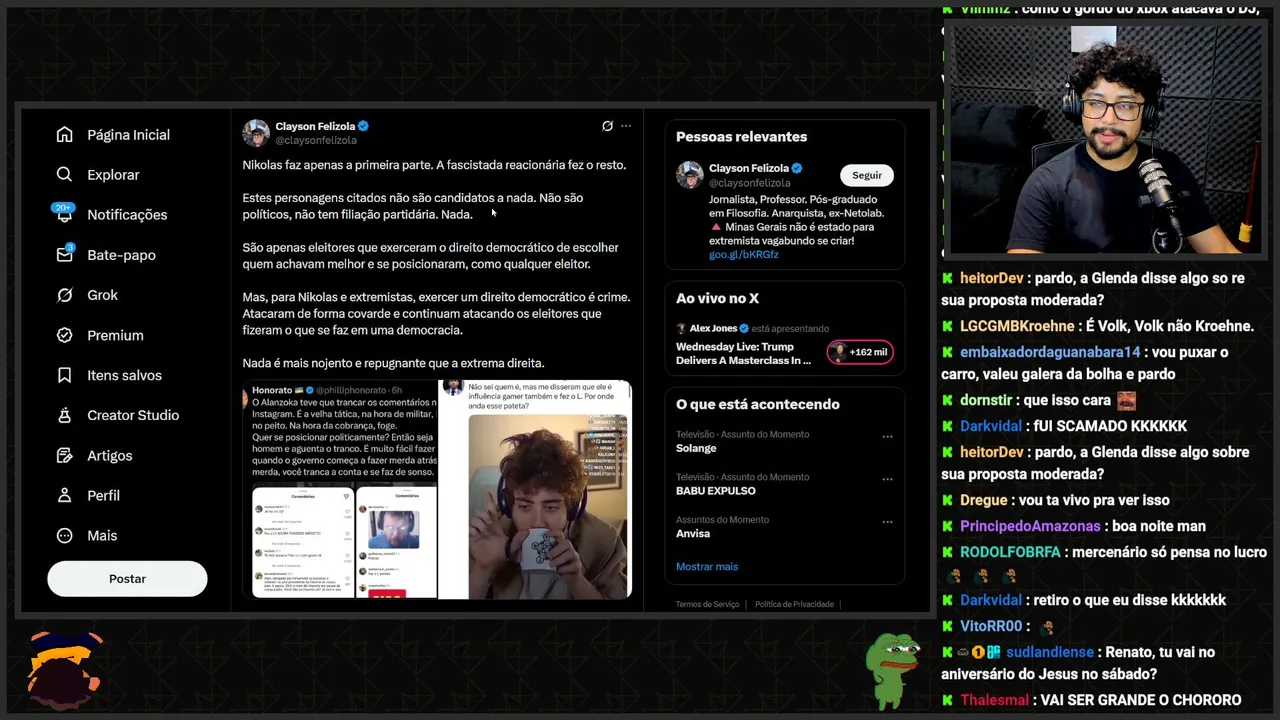
Task: Click the embaixadordaguanabara14 chat username
Action: click(1050, 352)
